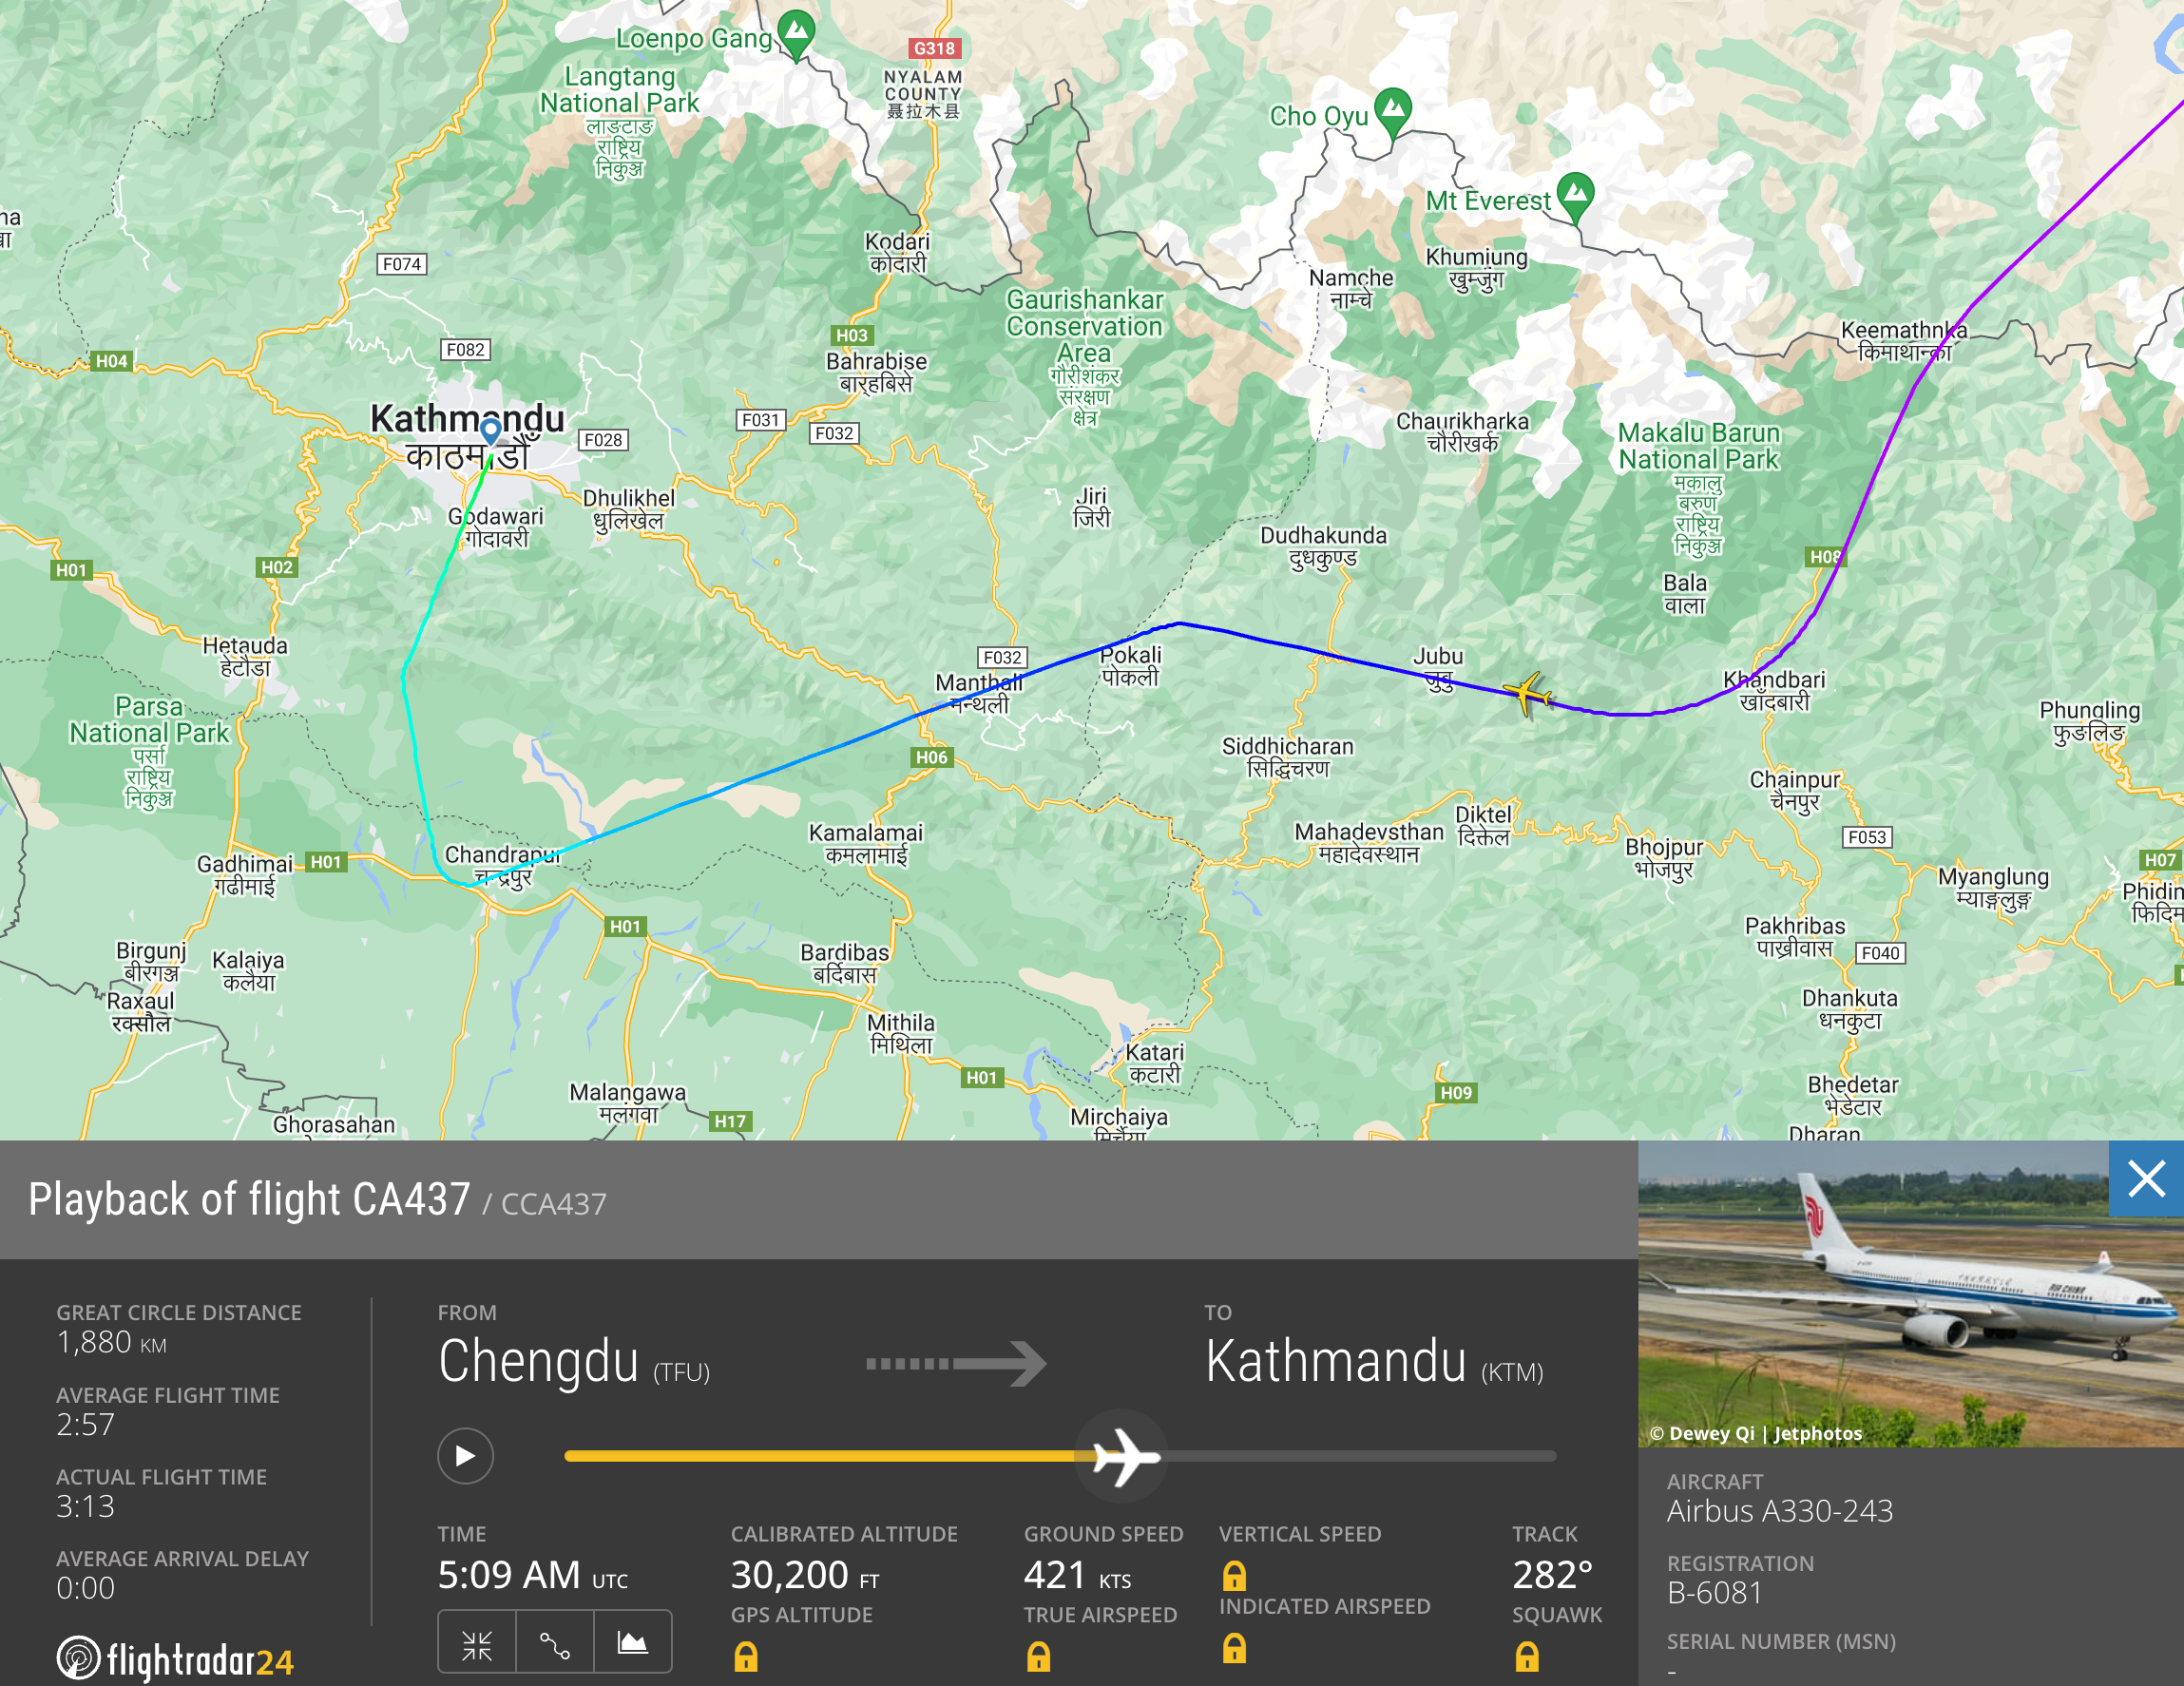This screenshot has height=1686, width=2184.
Task: Click the GPS altitude lock icon
Action: pos(746,1657)
